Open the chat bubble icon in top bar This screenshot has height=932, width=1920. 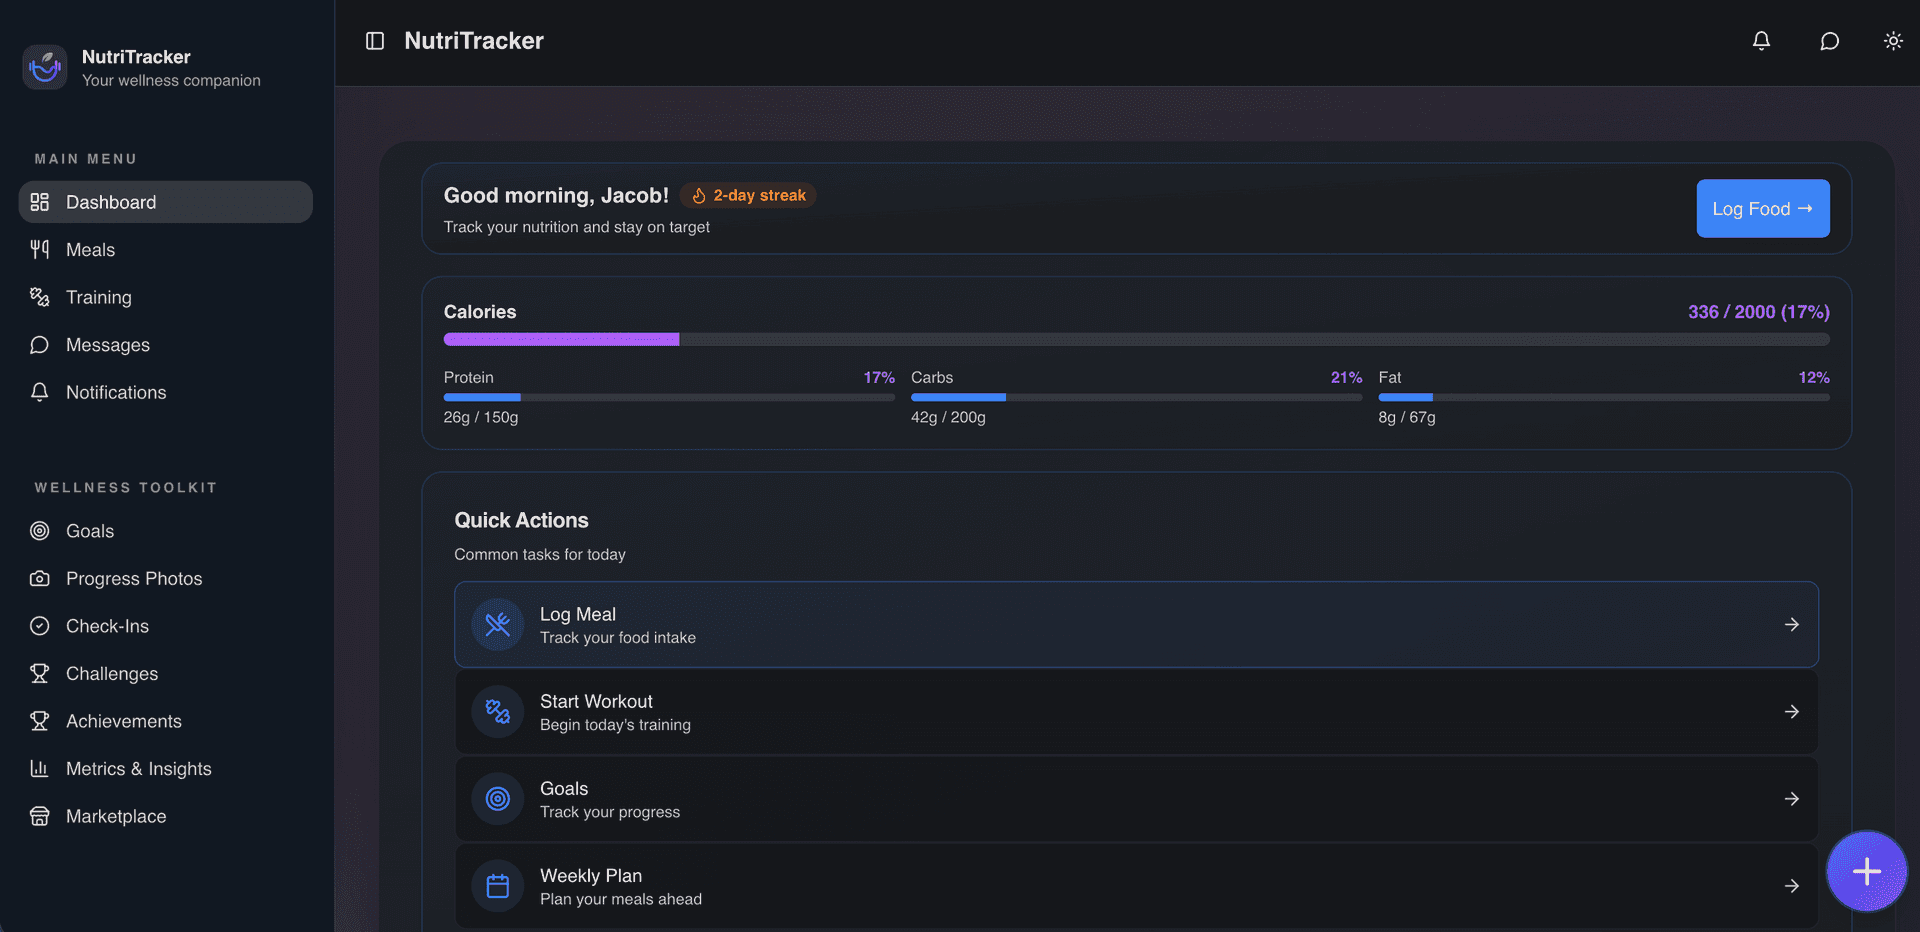[x=1829, y=41]
